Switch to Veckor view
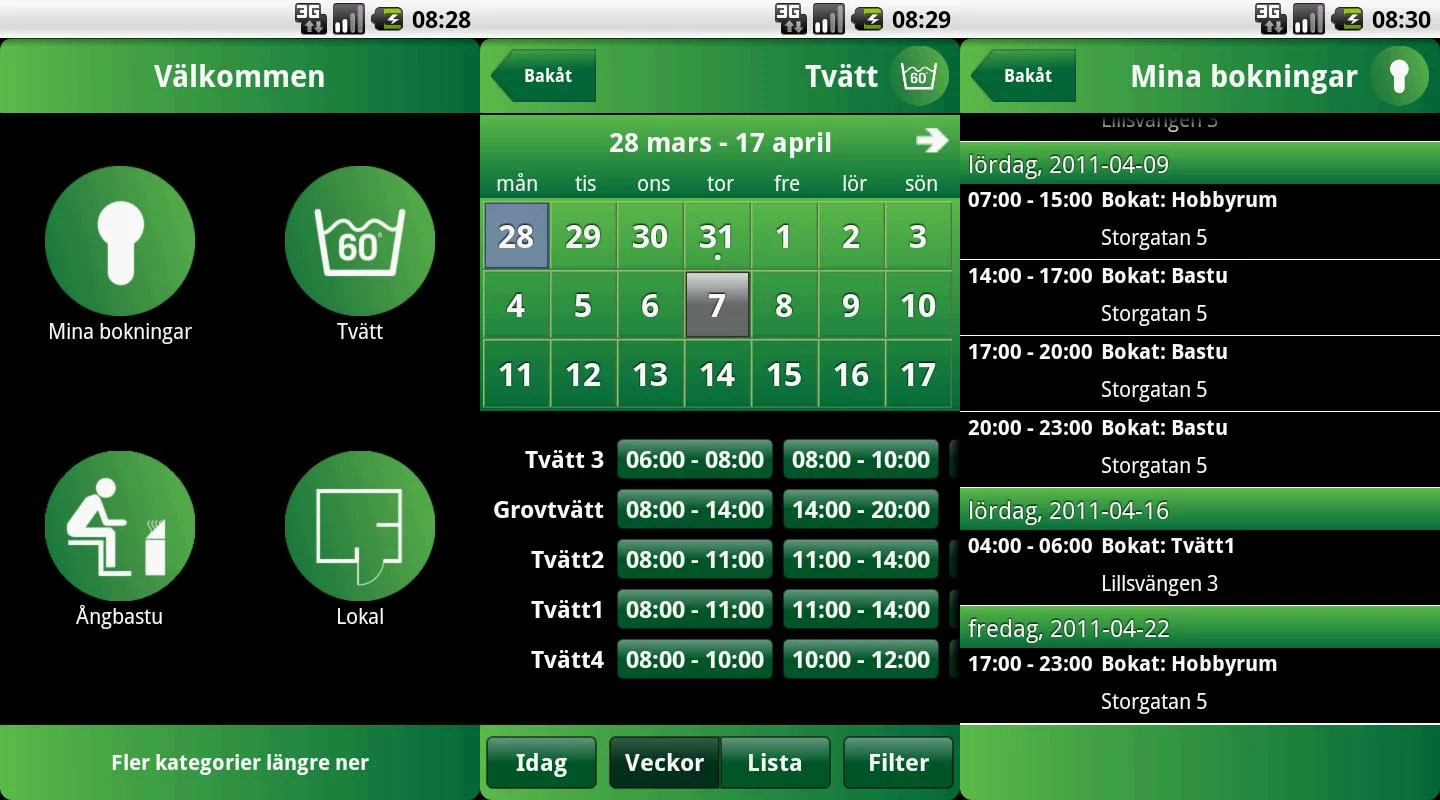Viewport: 1440px width, 800px height. click(x=664, y=763)
